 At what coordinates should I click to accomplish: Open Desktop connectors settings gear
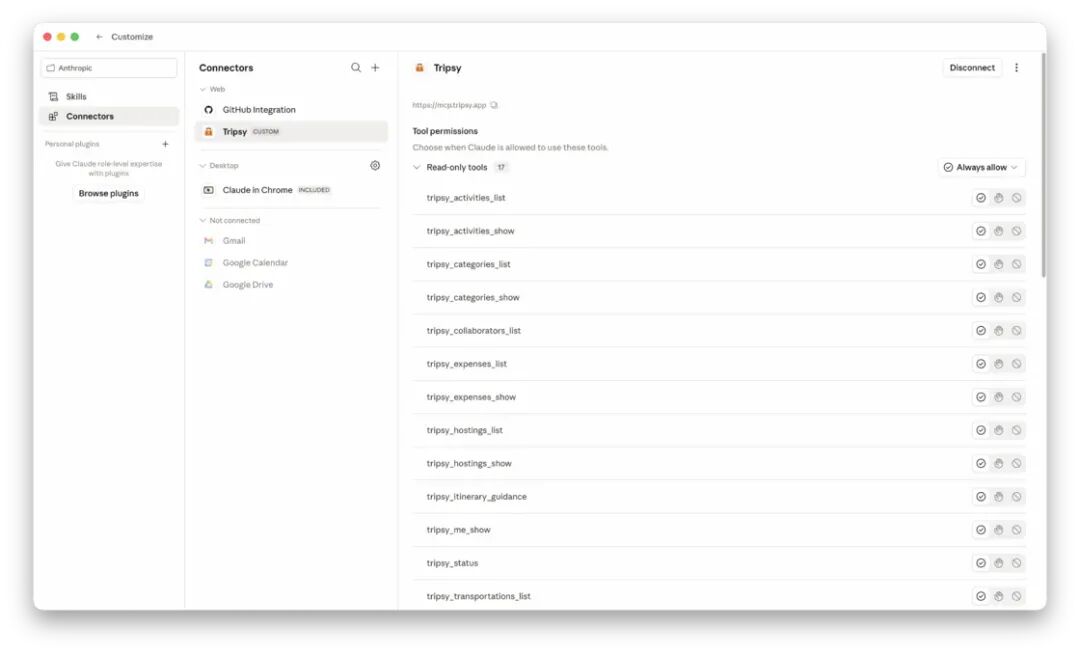pyautogui.click(x=375, y=165)
